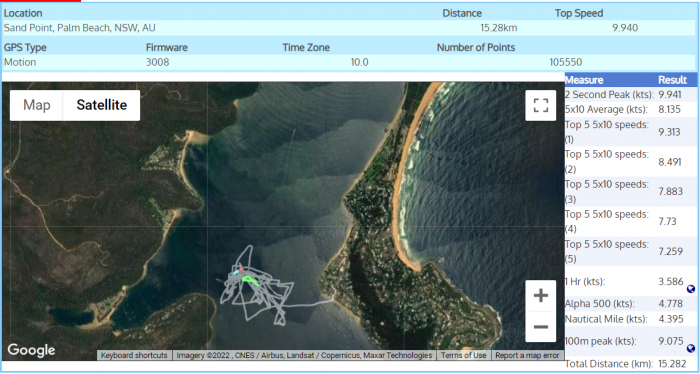The width and height of the screenshot is (700, 374).
Task: Click globe icon beside 1 Hr result
Action: pyautogui.click(x=691, y=289)
